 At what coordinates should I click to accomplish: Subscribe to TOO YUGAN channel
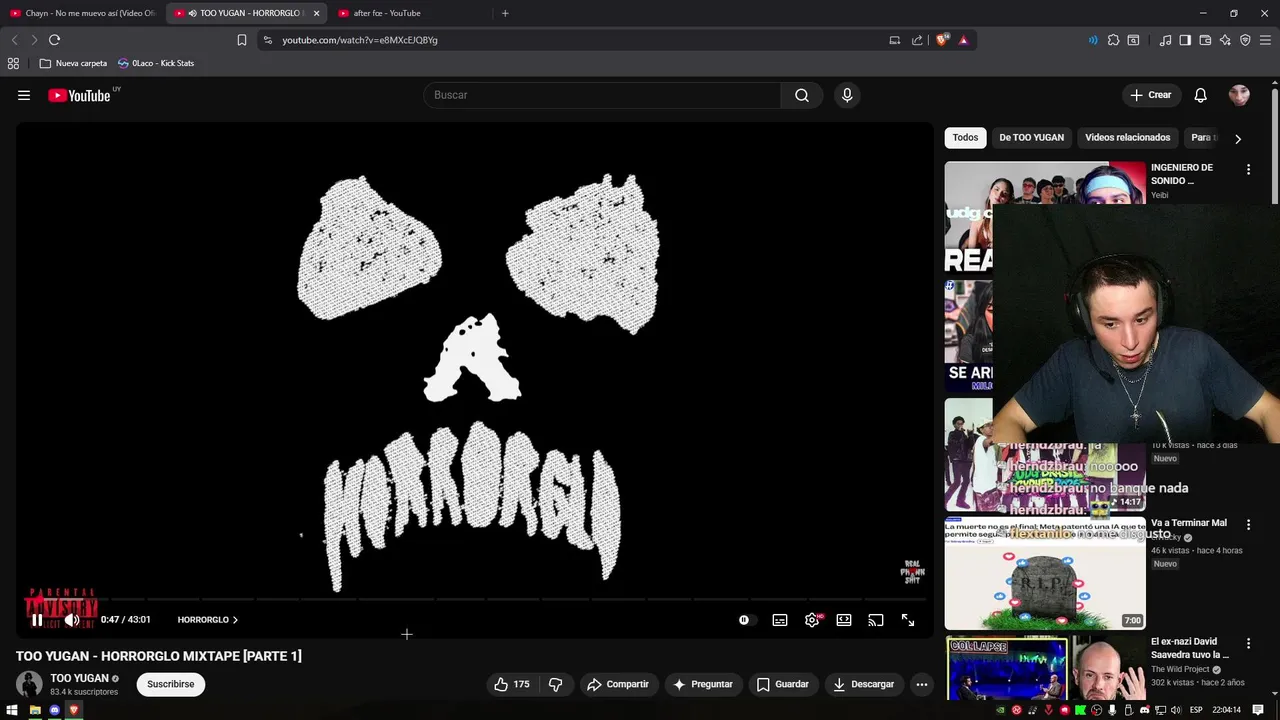coord(171,684)
